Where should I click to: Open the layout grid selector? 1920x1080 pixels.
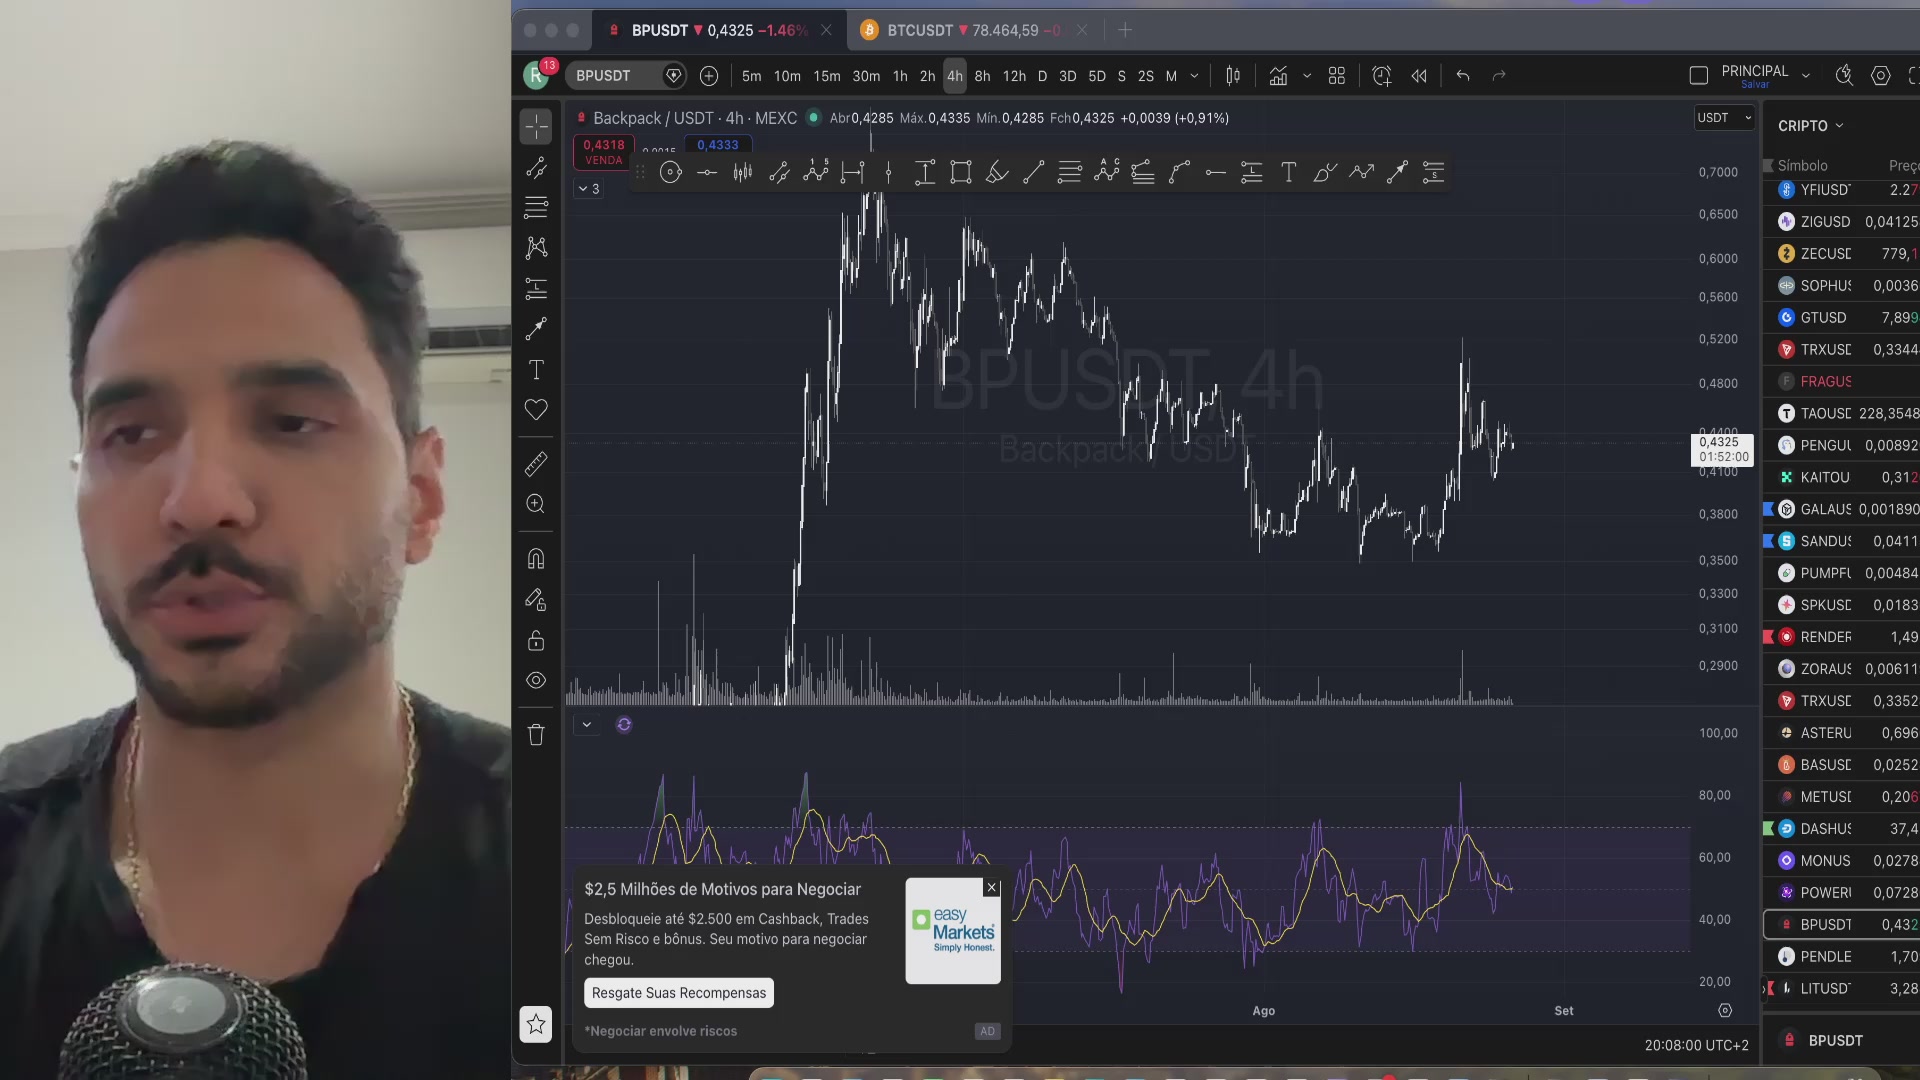1337,76
